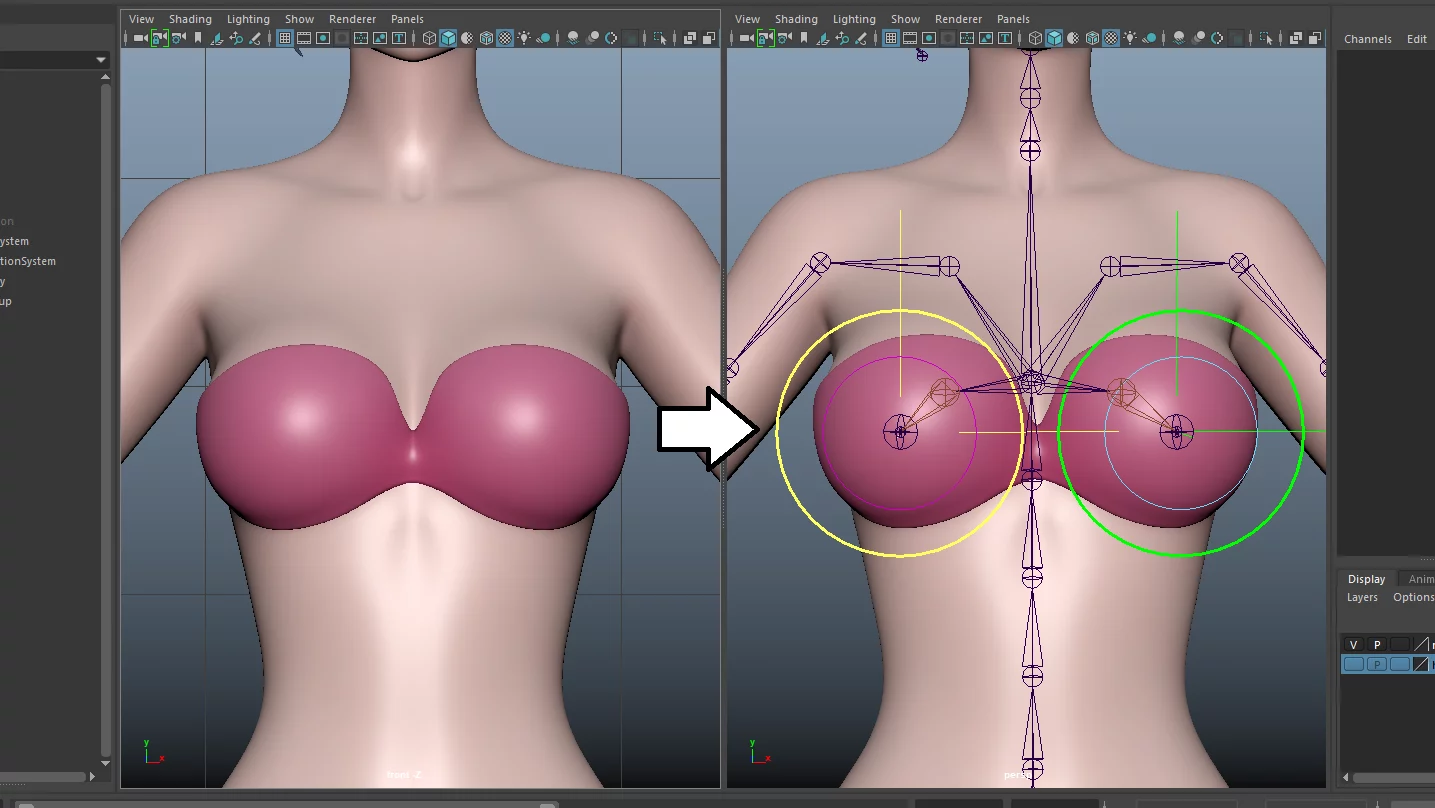Open Shading menu in front view panel
Screen dimensions: 1435x808
[190, 19]
